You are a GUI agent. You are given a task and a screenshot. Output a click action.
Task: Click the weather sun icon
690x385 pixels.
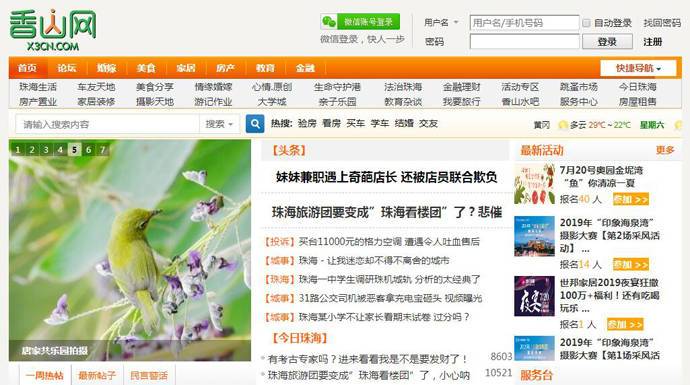(x=562, y=125)
